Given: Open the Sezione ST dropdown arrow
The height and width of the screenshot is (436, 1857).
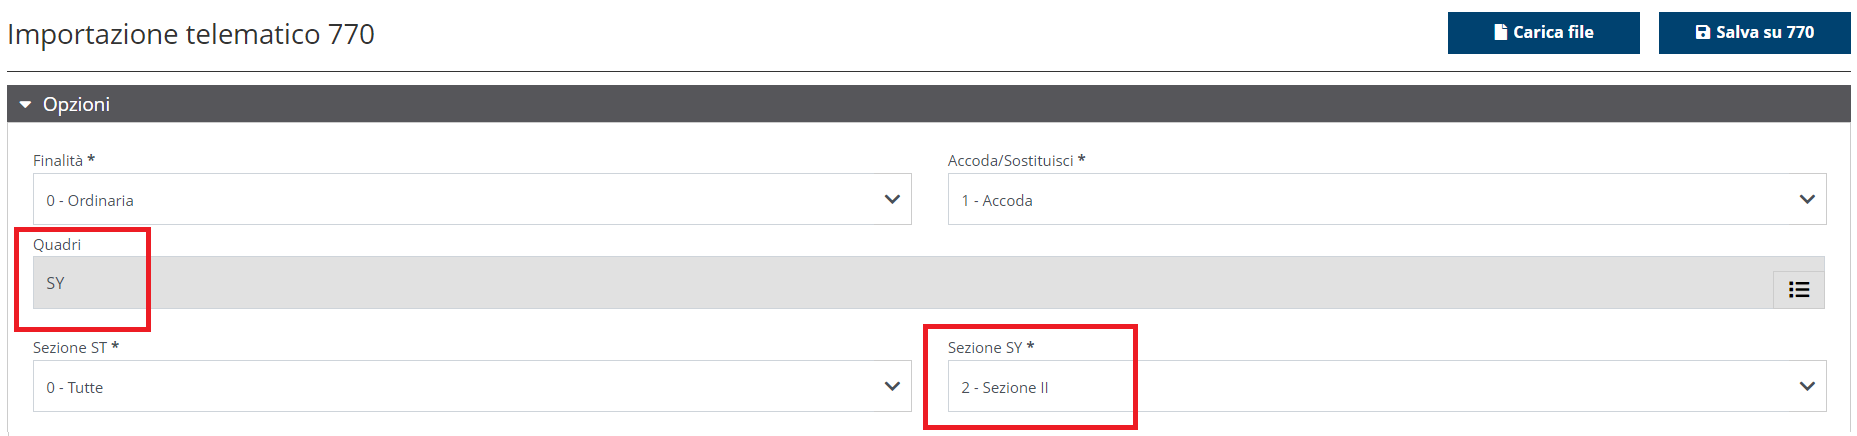Looking at the screenshot, I should pyautogui.click(x=892, y=386).
